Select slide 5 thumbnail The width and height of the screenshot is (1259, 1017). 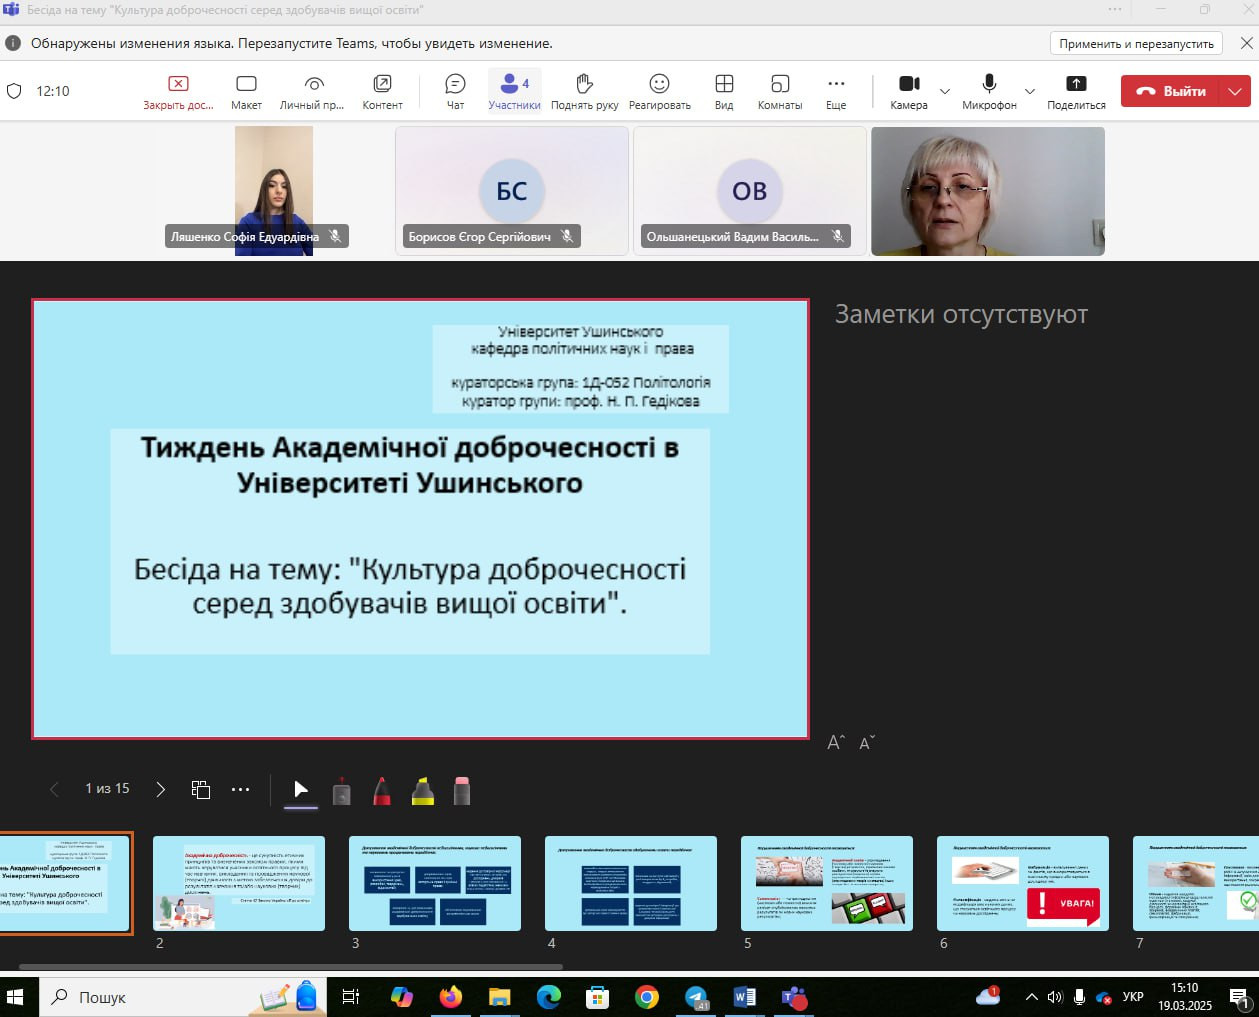pyautogui.click(x=826, y=884)
